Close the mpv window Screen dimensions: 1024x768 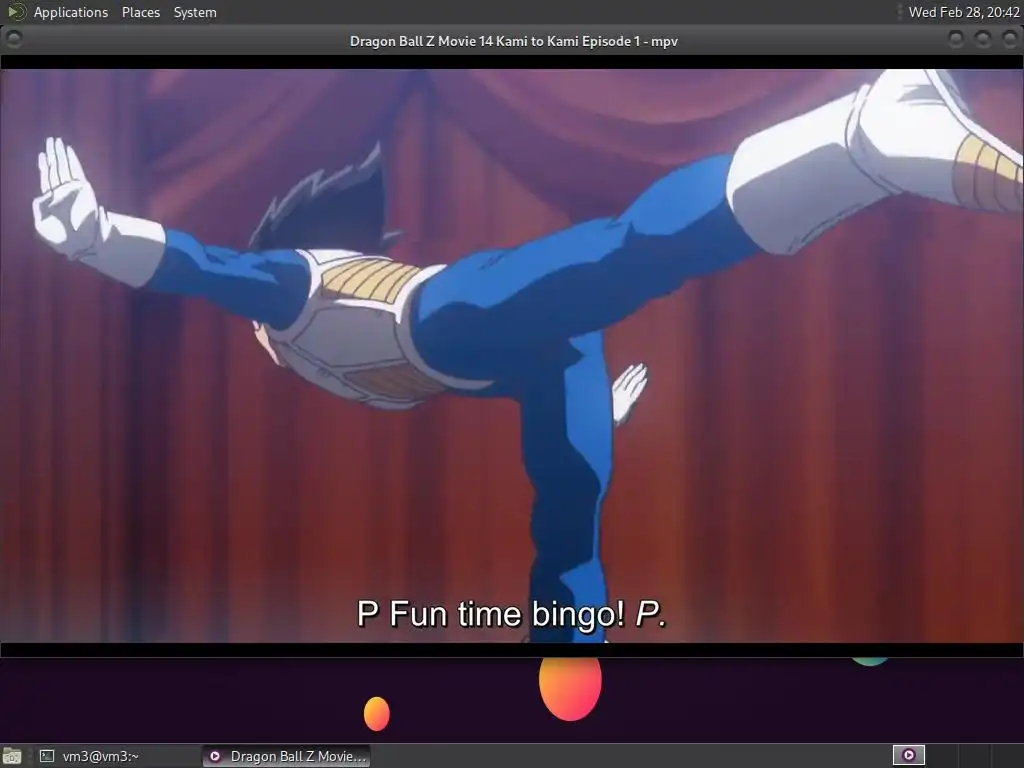(1009, 40)
